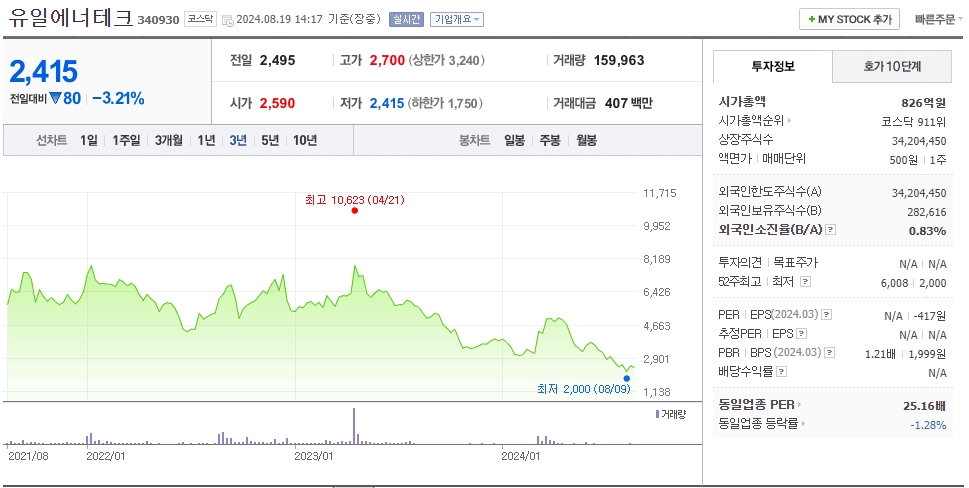Select the 1년 line chart period
The height and width of the screenshot is (488, 969).
206,140
